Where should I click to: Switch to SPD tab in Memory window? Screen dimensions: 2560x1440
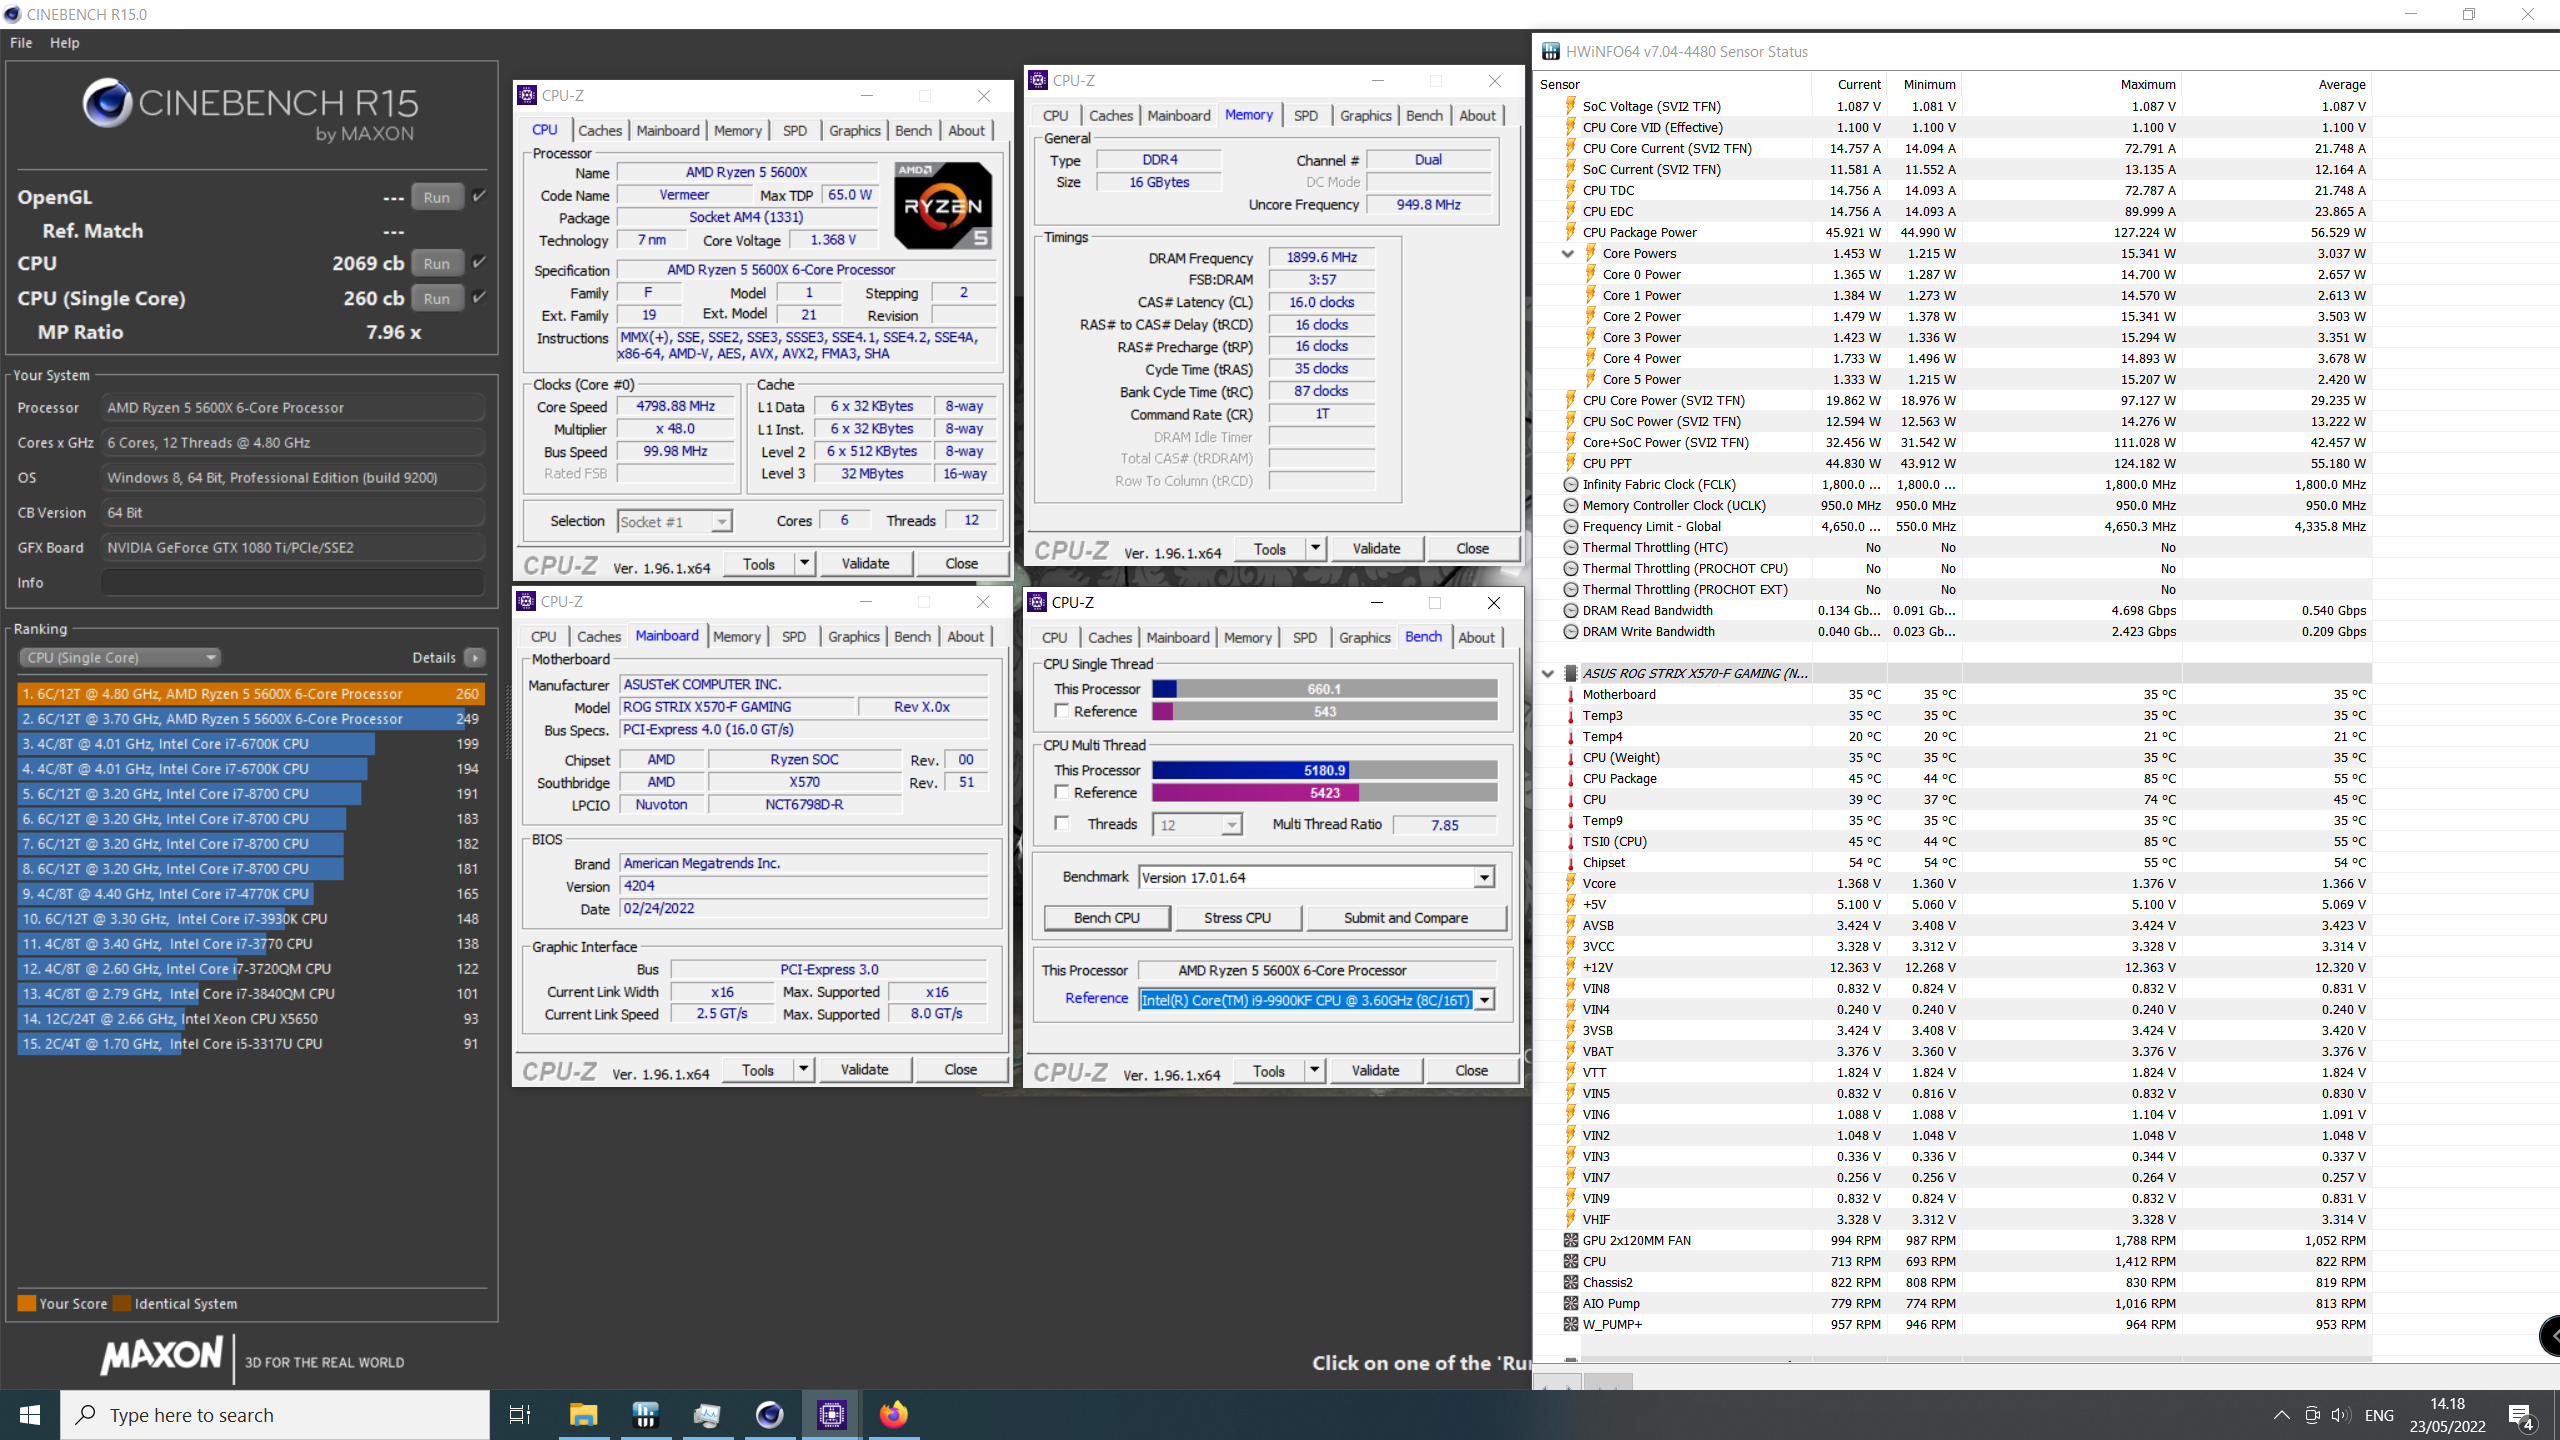click(x=1306, y=115)
